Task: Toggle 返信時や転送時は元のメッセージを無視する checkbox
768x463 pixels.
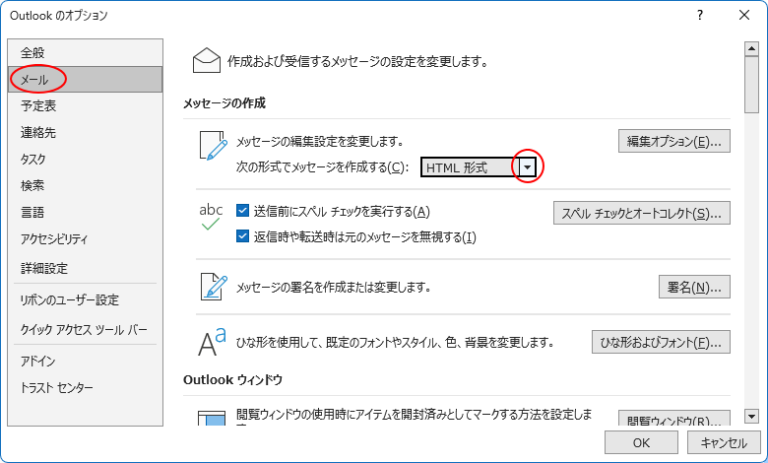Action: (242, 236)
